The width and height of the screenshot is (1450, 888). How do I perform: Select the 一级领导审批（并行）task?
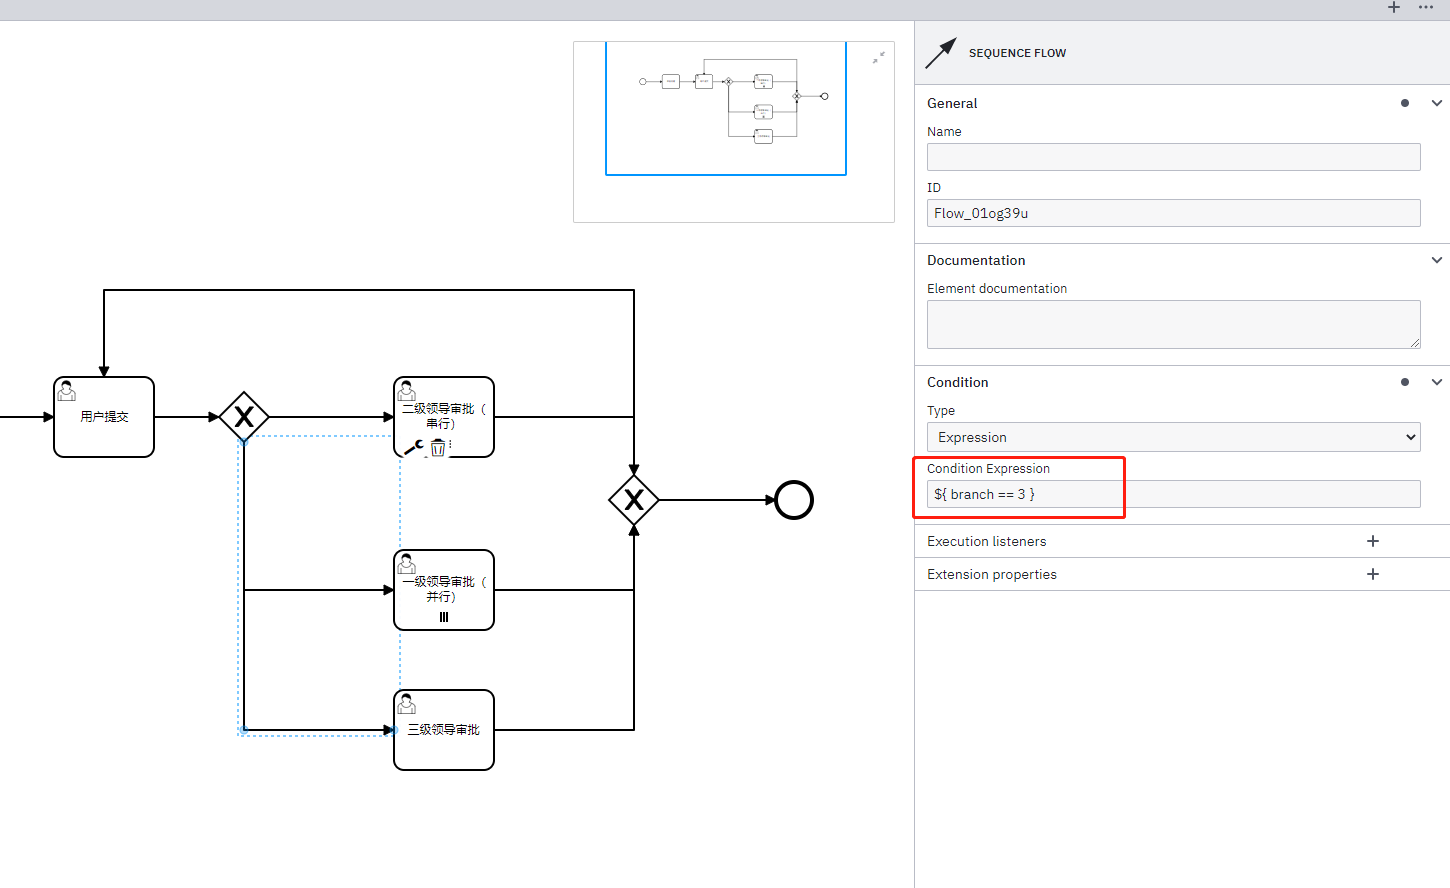pyautogui.click(x=444, y=590)
